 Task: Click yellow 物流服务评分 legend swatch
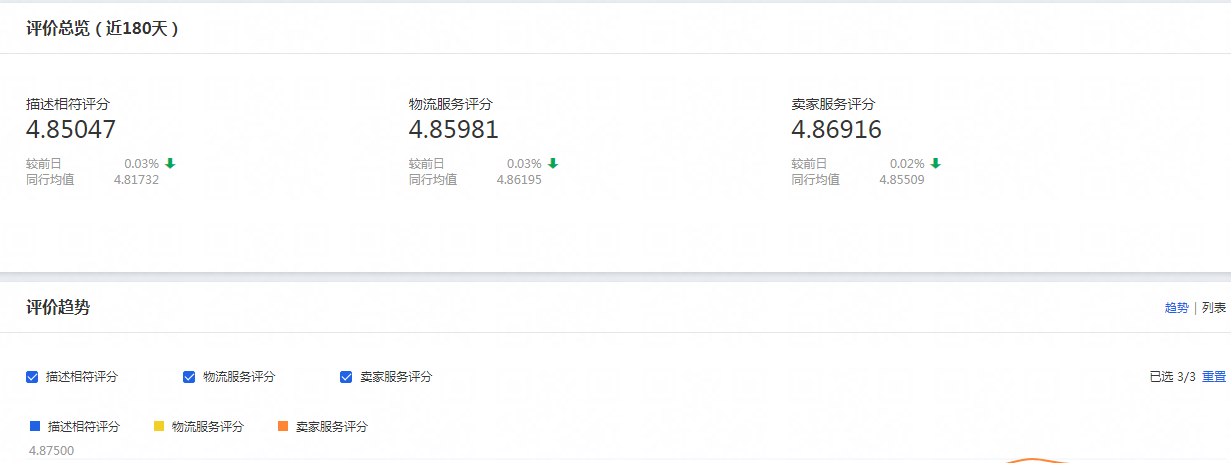click(159, 426)
